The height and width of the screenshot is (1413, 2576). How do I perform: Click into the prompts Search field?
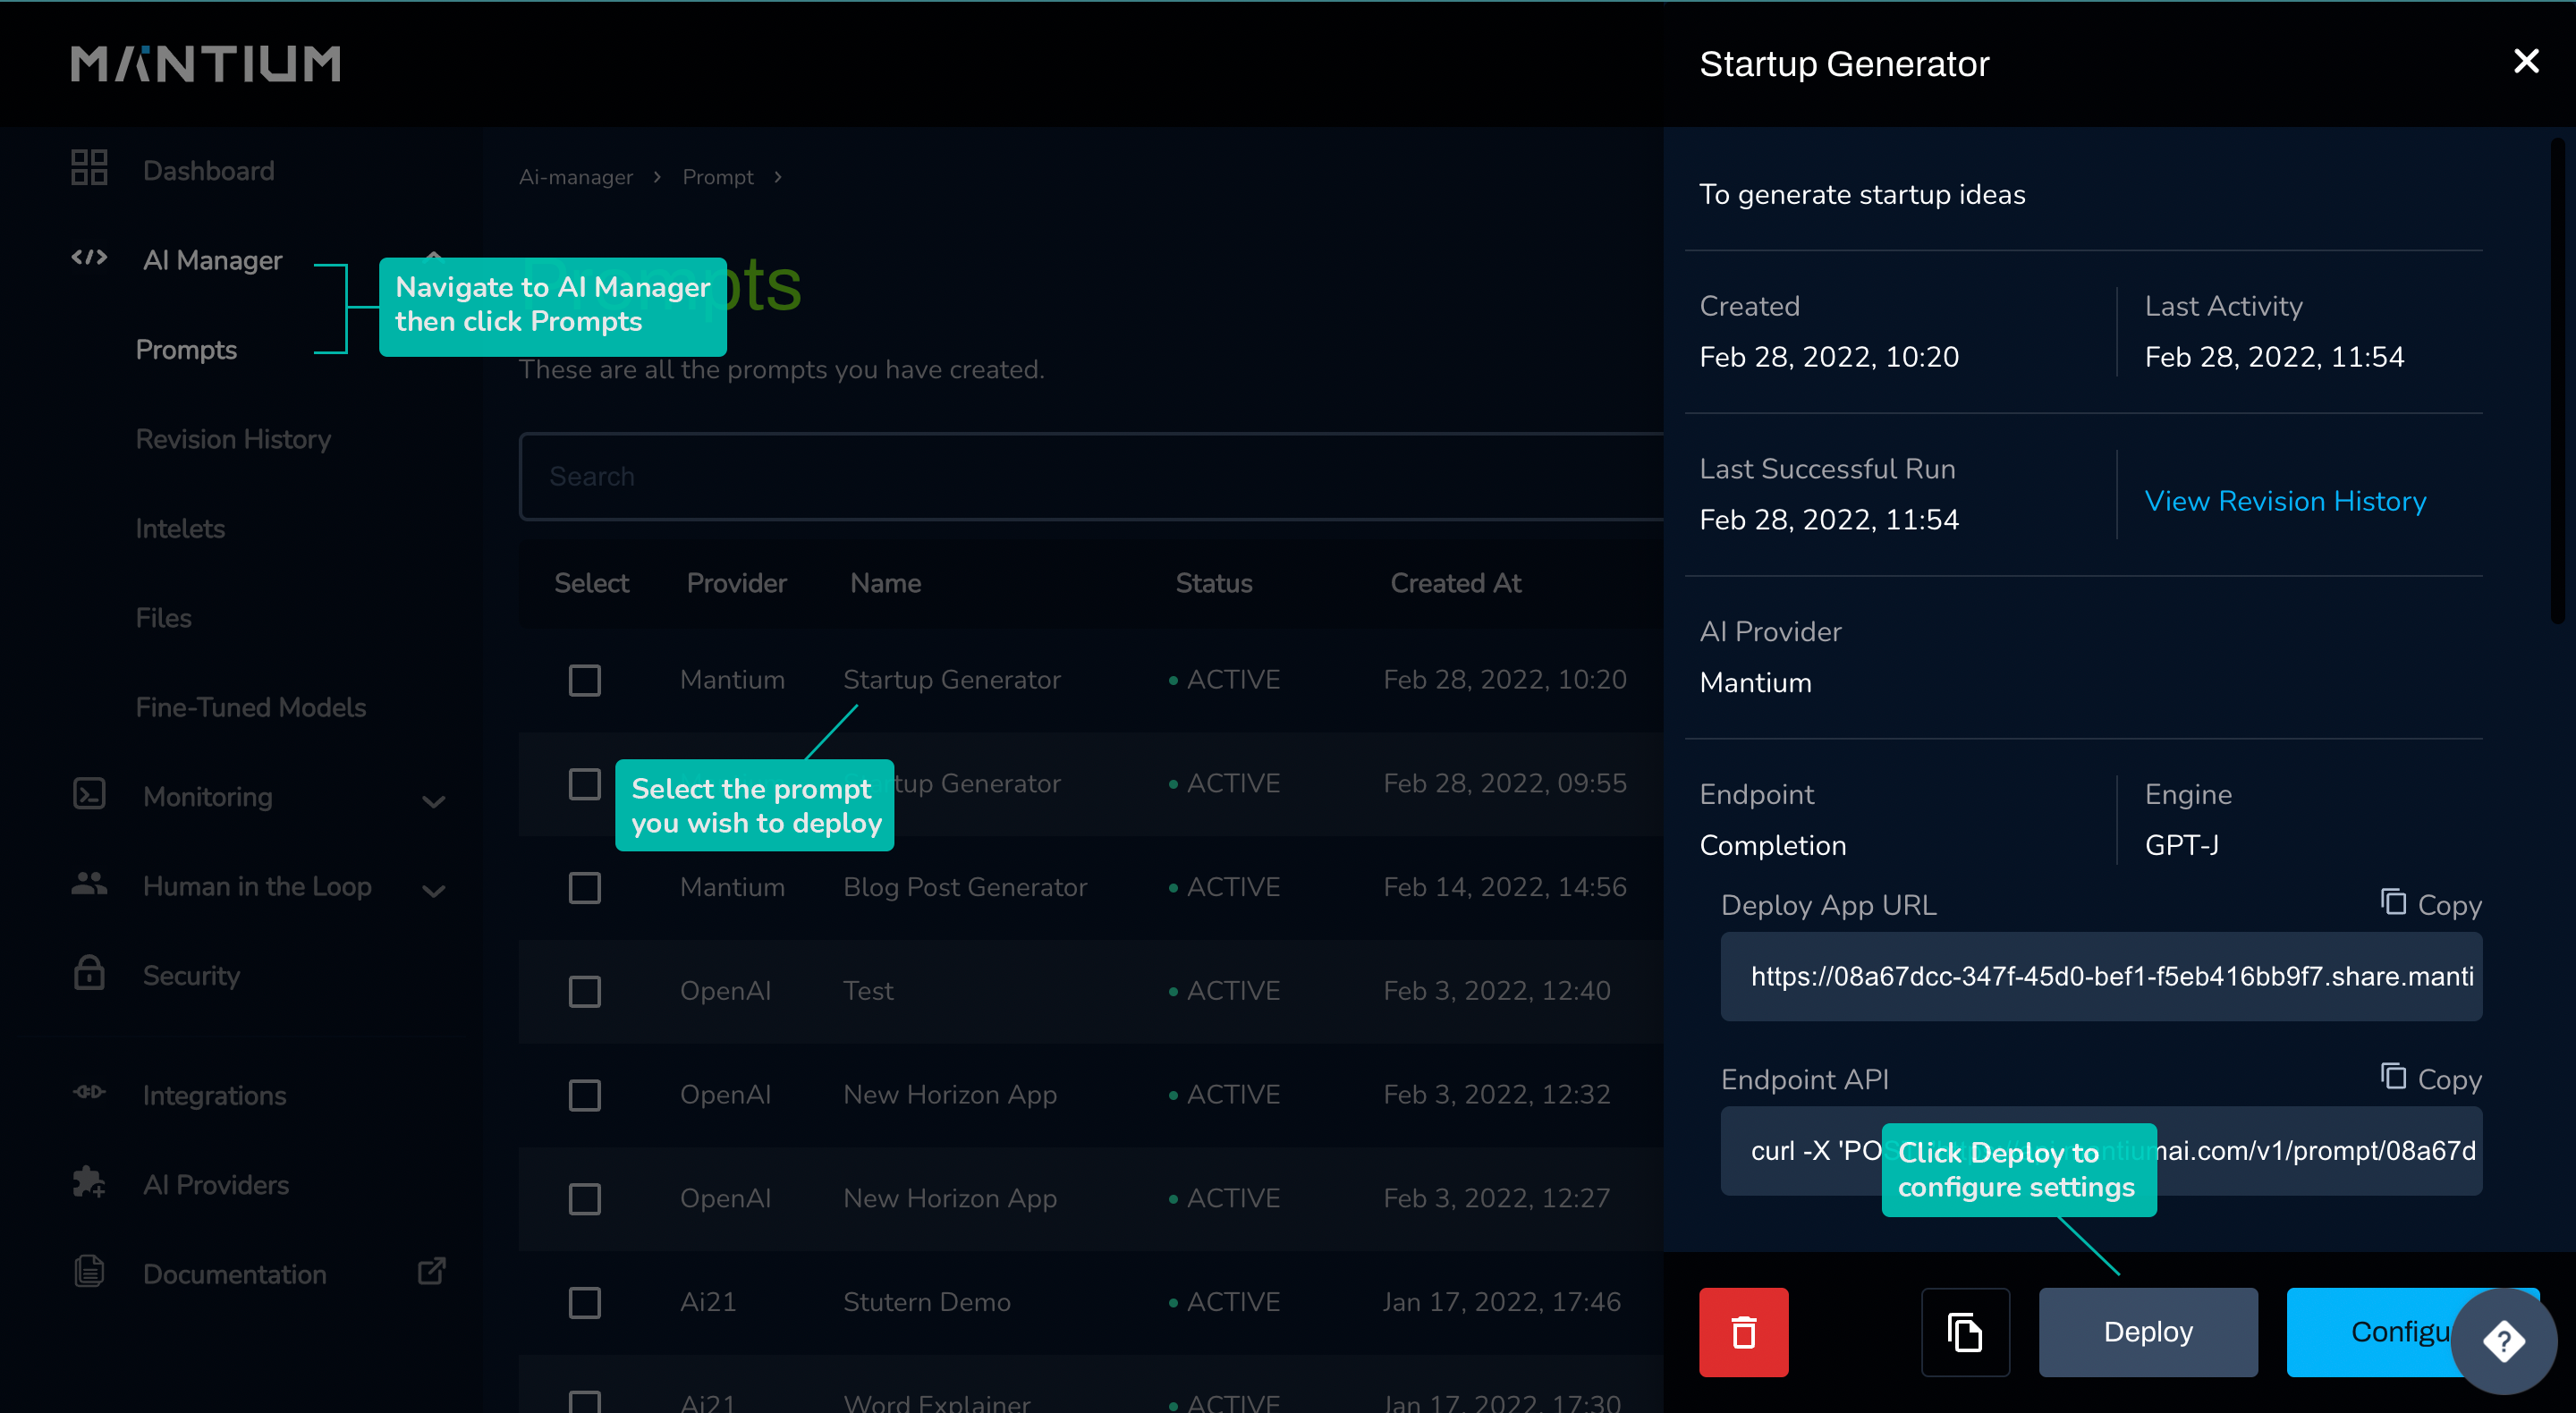(x=1090, y=476)
